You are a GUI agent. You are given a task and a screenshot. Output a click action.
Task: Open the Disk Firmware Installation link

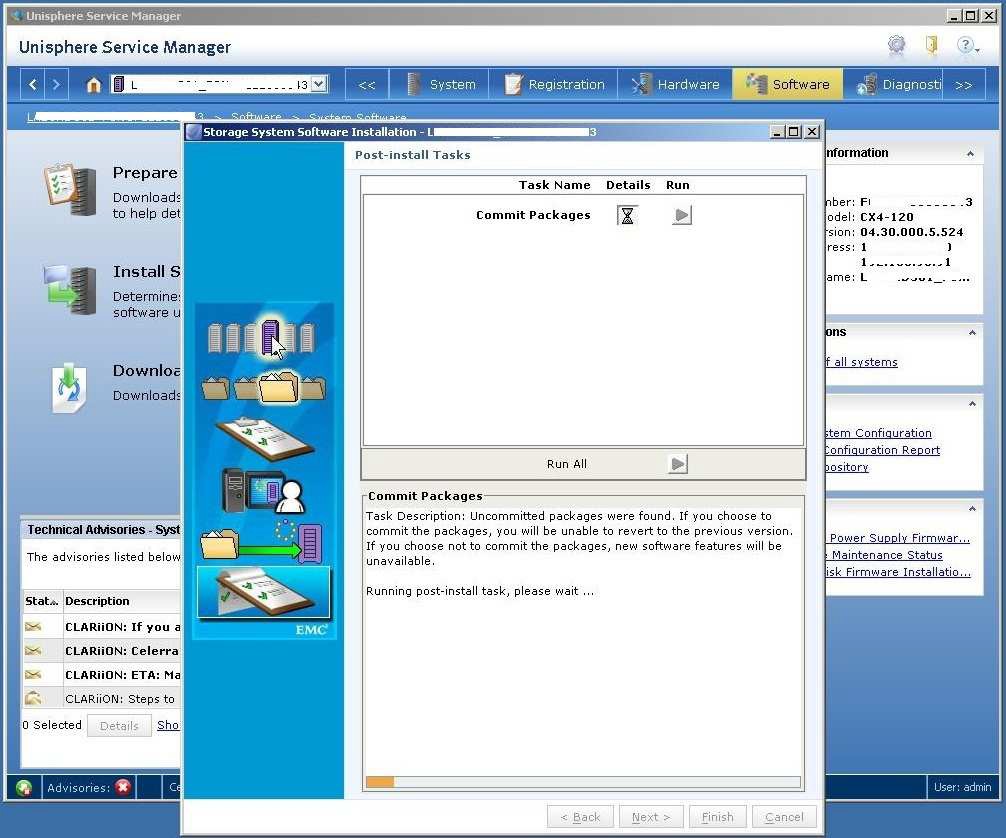tap(898, 572)
